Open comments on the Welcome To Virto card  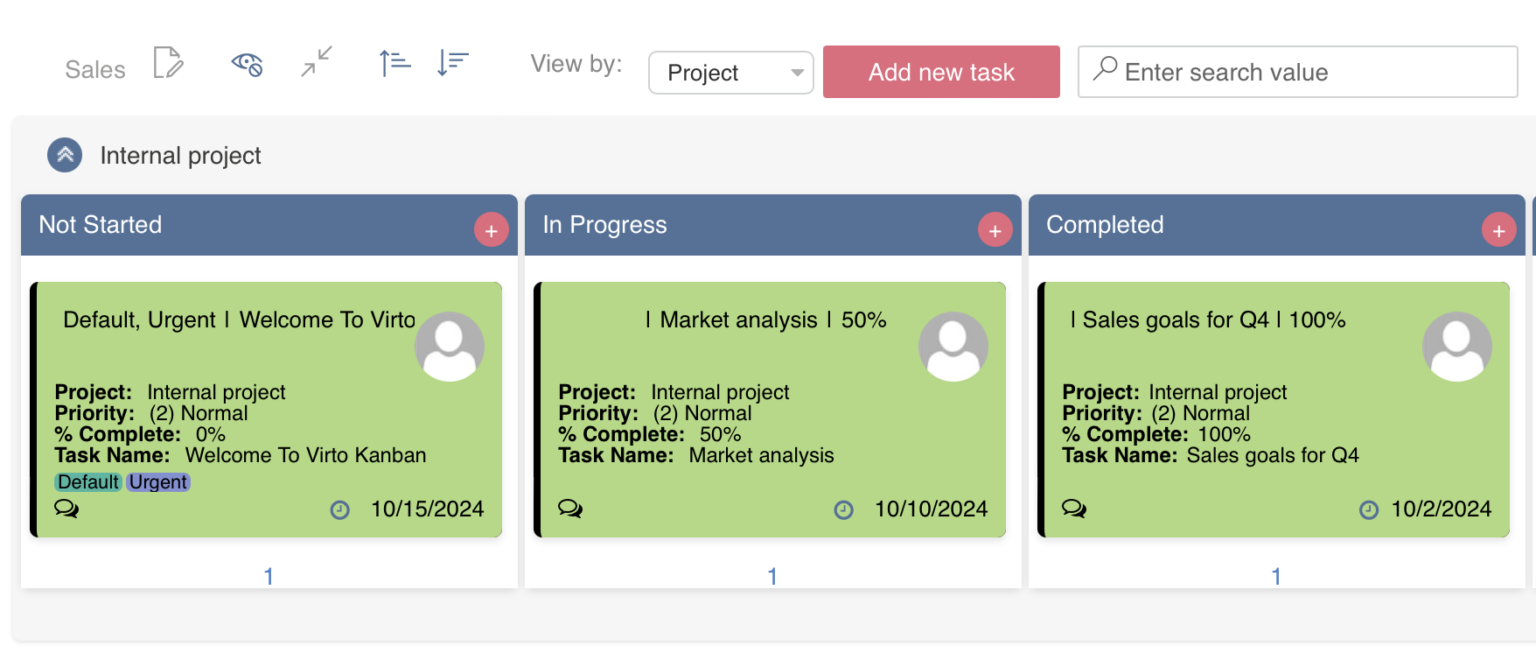pyautogui.click(x=67, y=508)
